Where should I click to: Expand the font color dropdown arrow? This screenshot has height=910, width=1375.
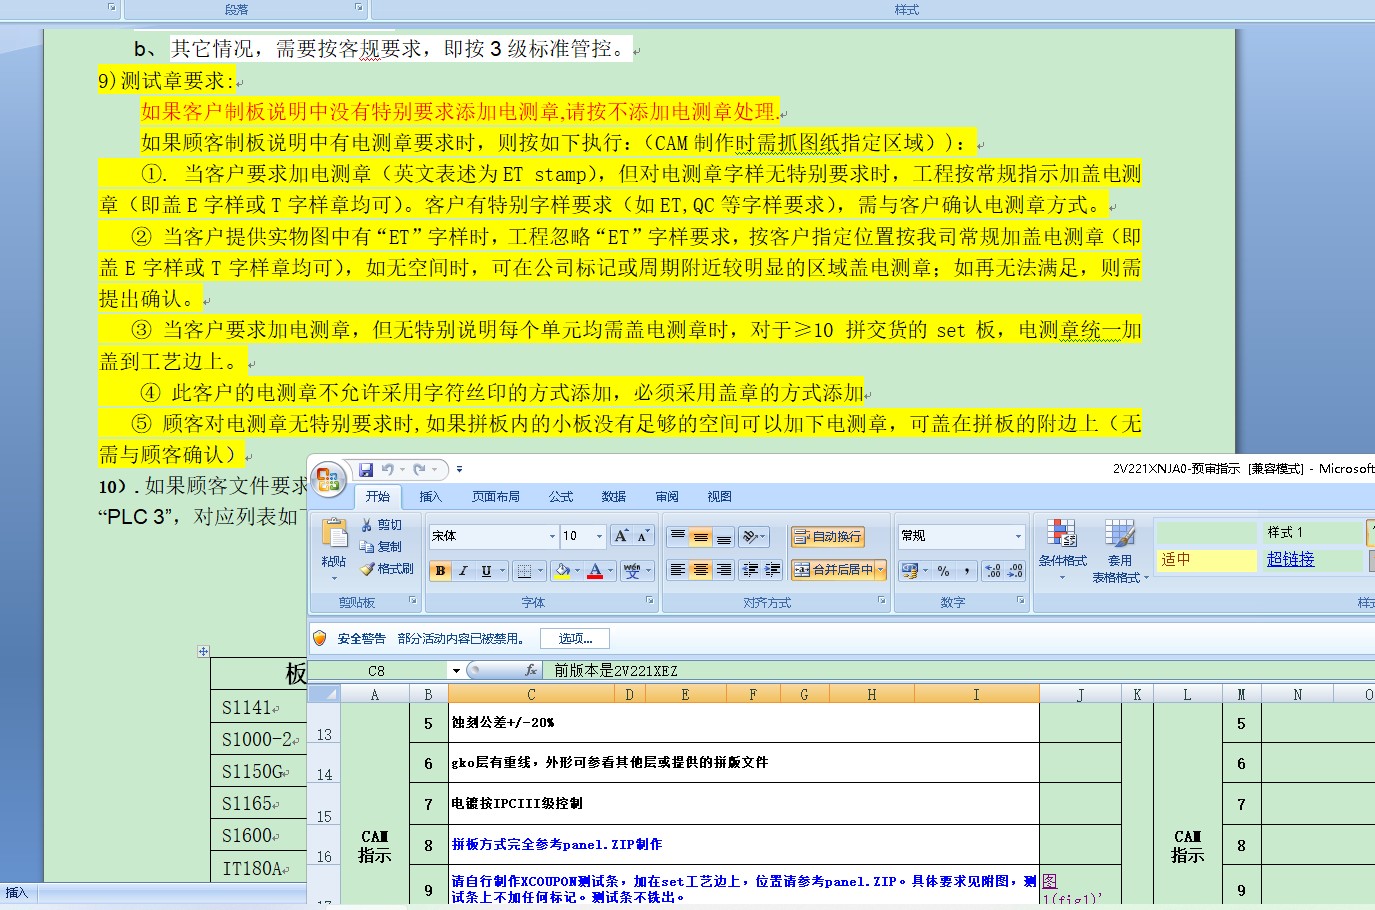(x=611, y=570)
